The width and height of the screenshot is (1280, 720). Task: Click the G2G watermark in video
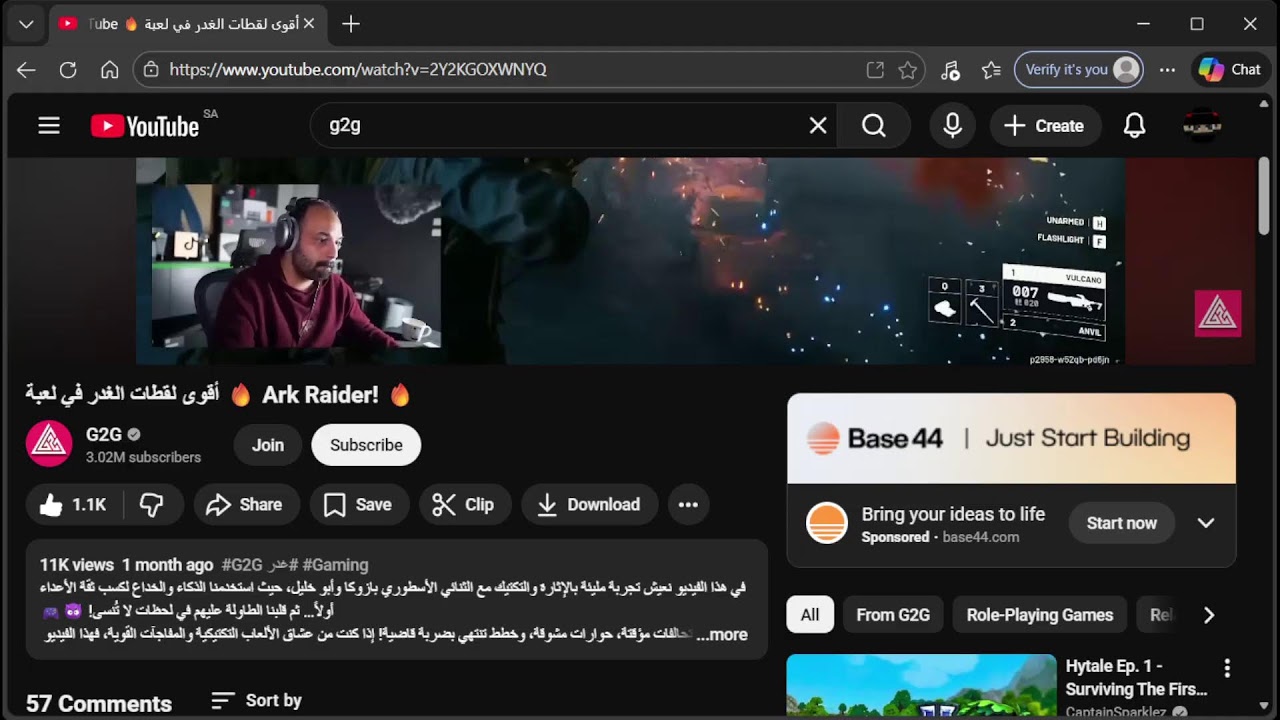(x=1218, y=313)
